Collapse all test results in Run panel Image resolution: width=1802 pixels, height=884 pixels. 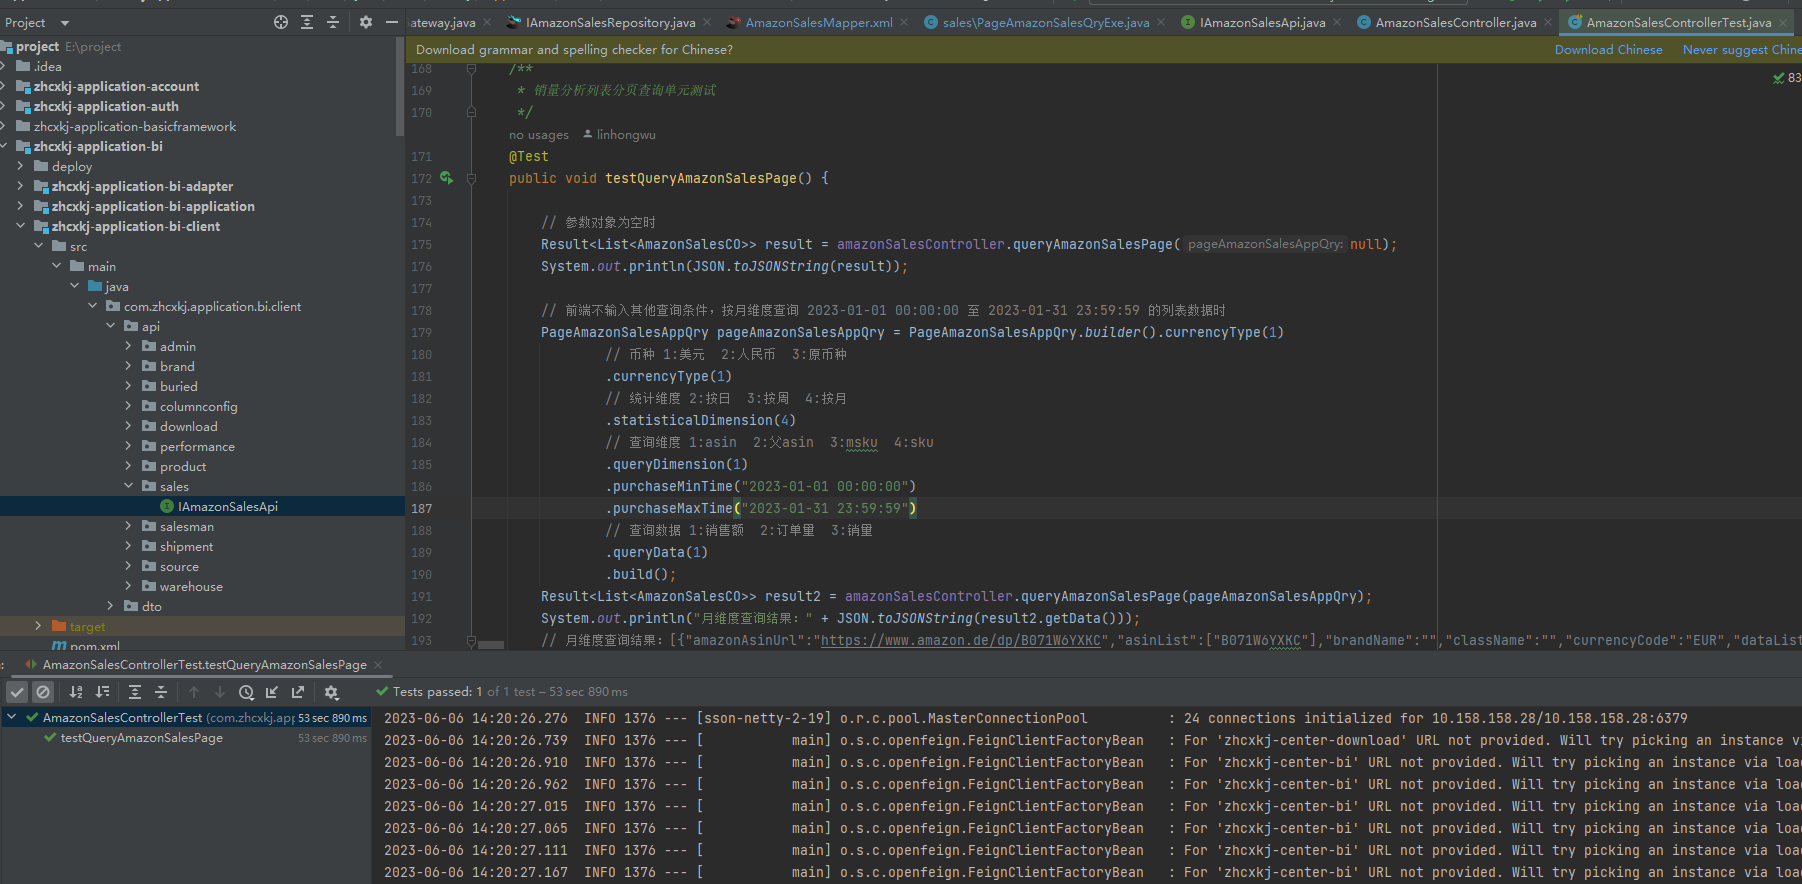coord(161,692)
